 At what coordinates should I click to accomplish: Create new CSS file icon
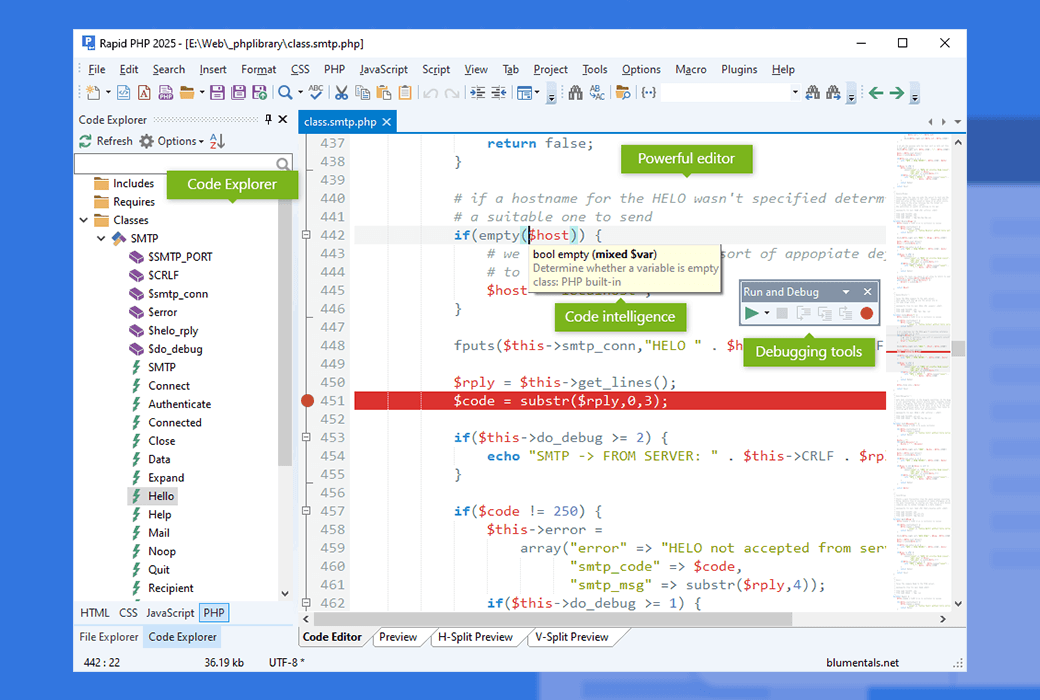click(x=144, y=93)
